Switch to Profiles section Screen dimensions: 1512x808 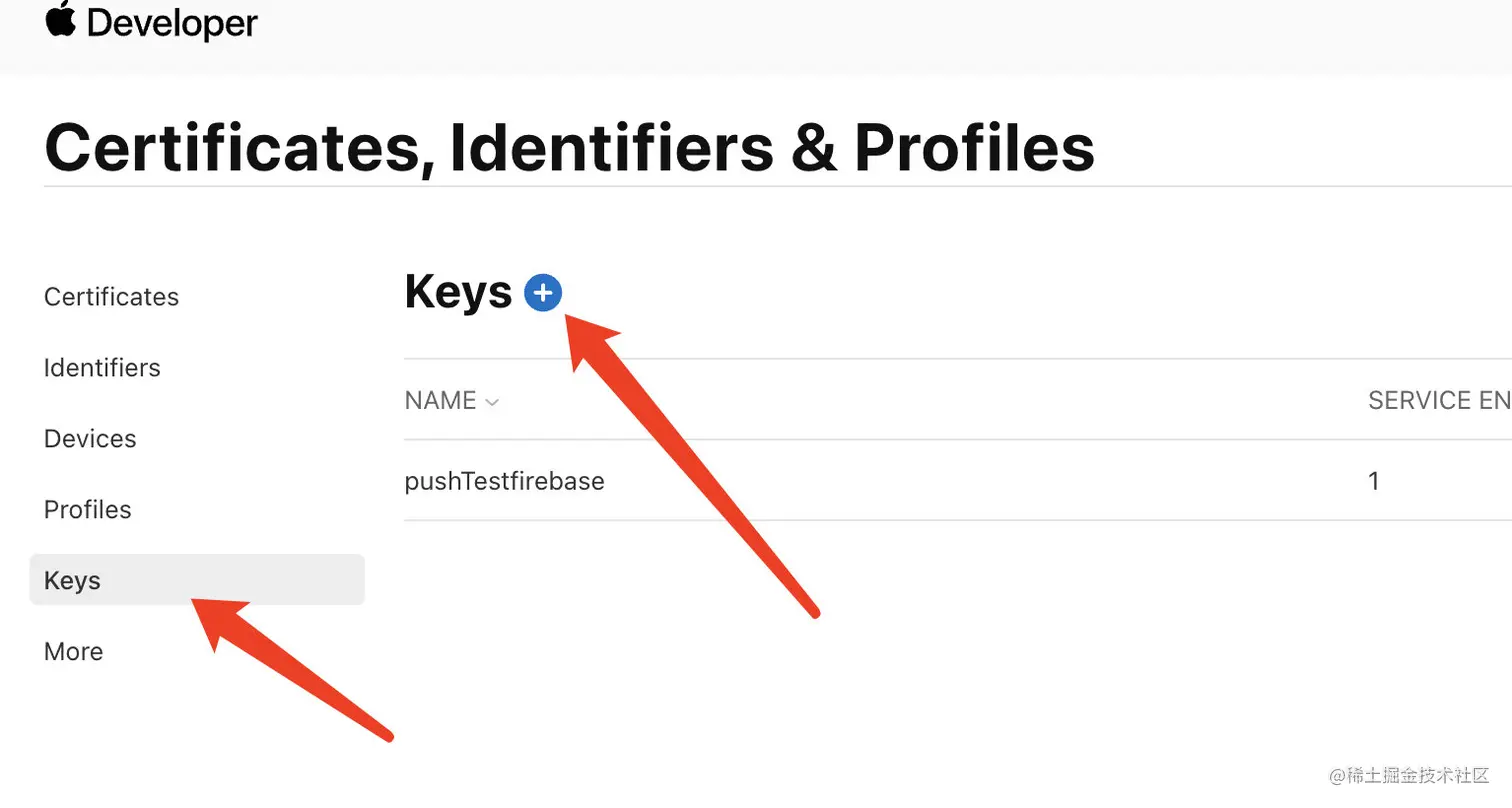point(88,510)
